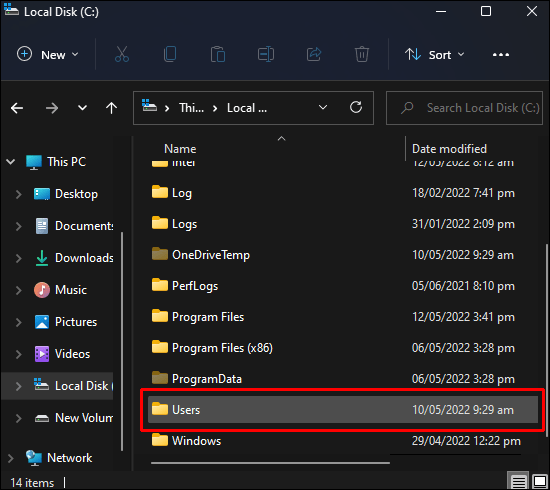The image size is (550, 490).
Task: Open the Sort dropdown menu
Action: click(434, 55)
